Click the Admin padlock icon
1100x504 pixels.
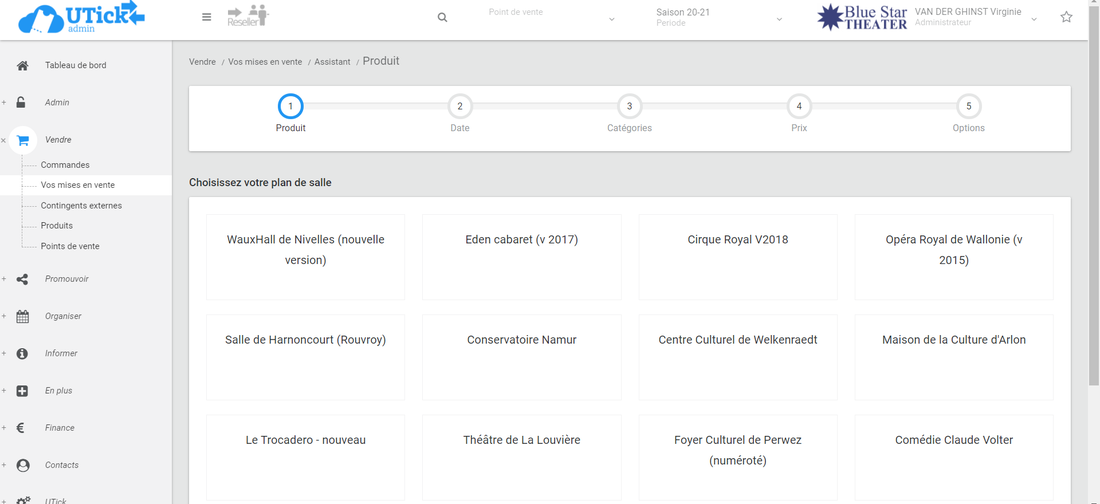click(x=21, y=103)
